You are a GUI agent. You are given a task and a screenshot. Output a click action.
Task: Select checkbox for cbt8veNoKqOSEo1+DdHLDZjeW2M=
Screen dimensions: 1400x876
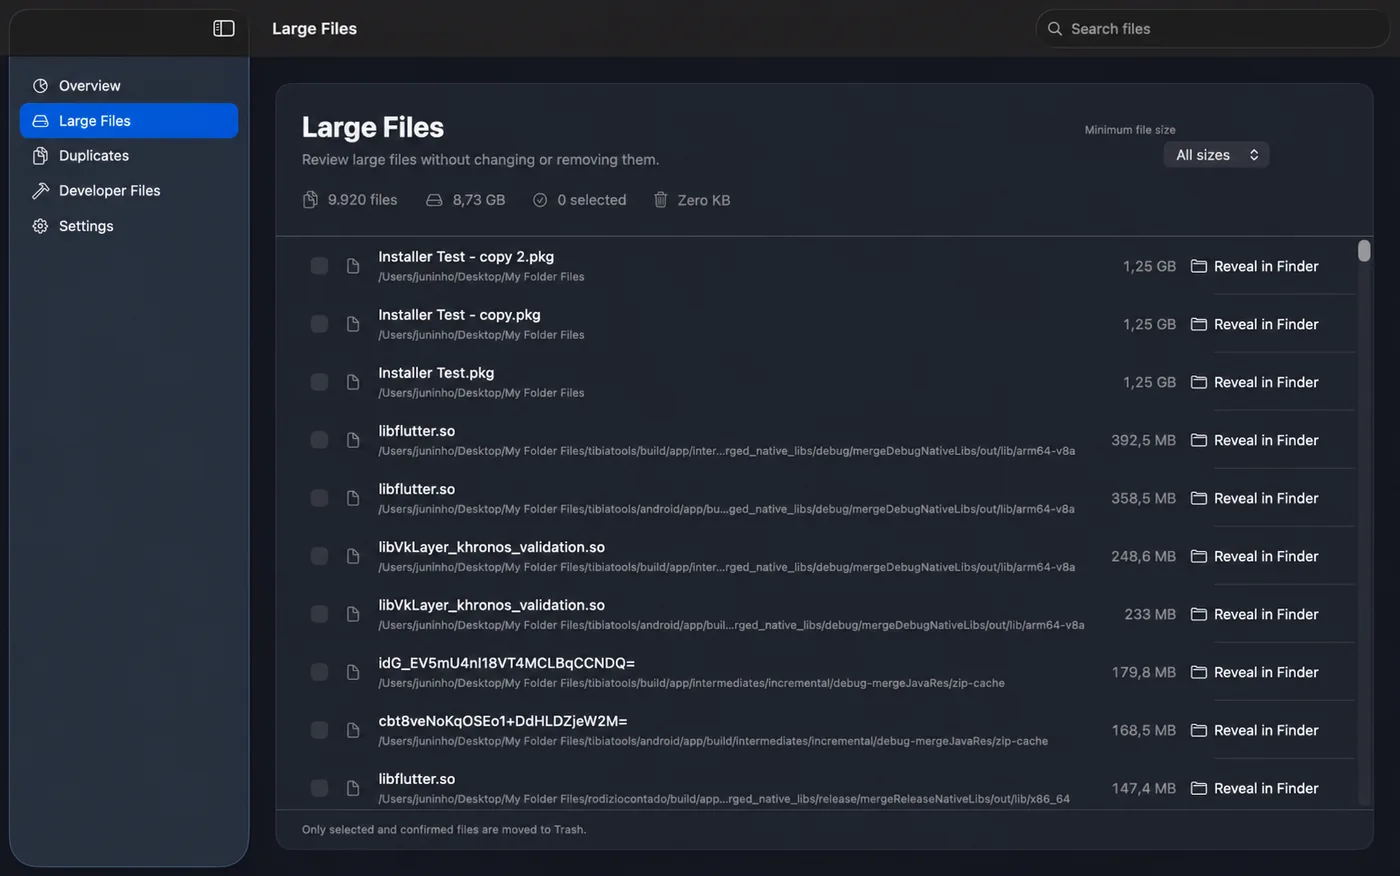click(319, 730)
